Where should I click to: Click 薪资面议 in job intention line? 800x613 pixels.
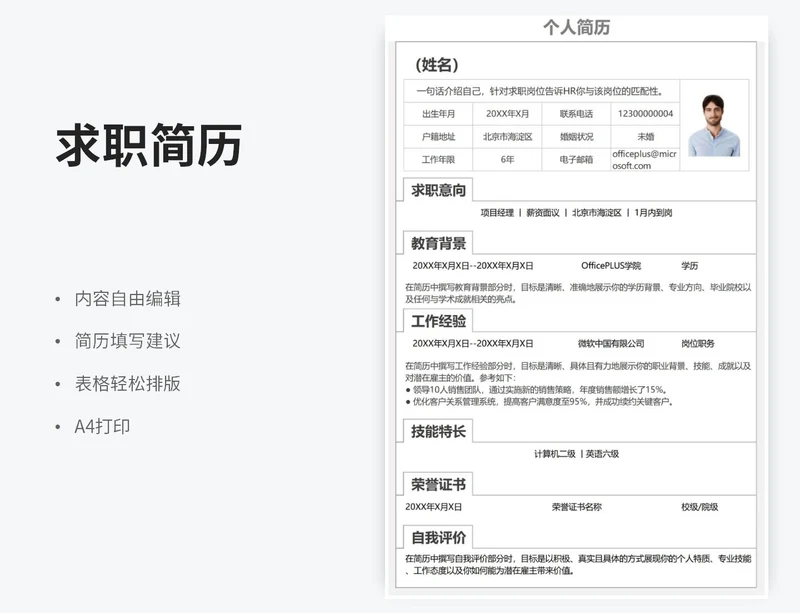point(543,213)
